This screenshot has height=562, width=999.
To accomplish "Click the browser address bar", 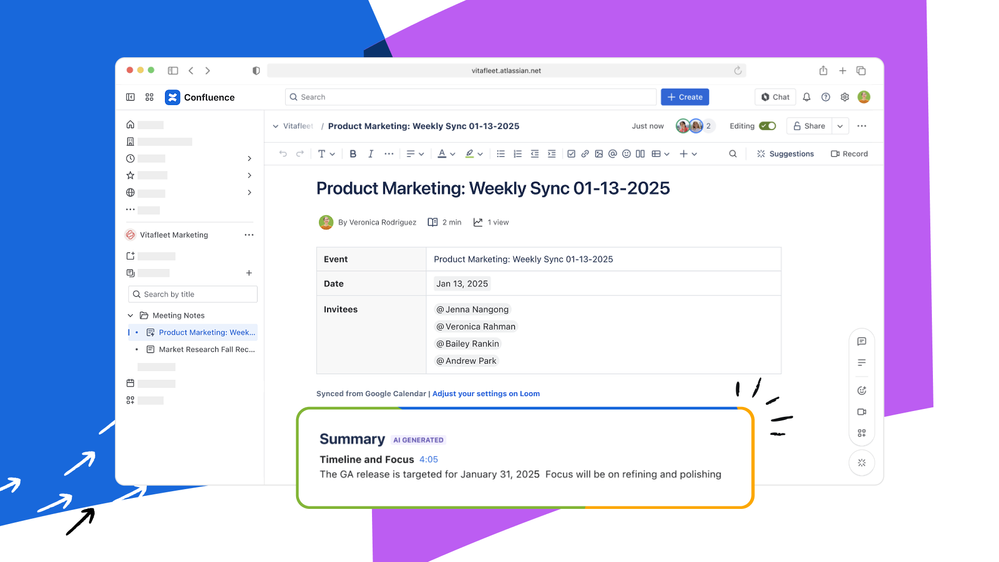I will click(507, 71).
